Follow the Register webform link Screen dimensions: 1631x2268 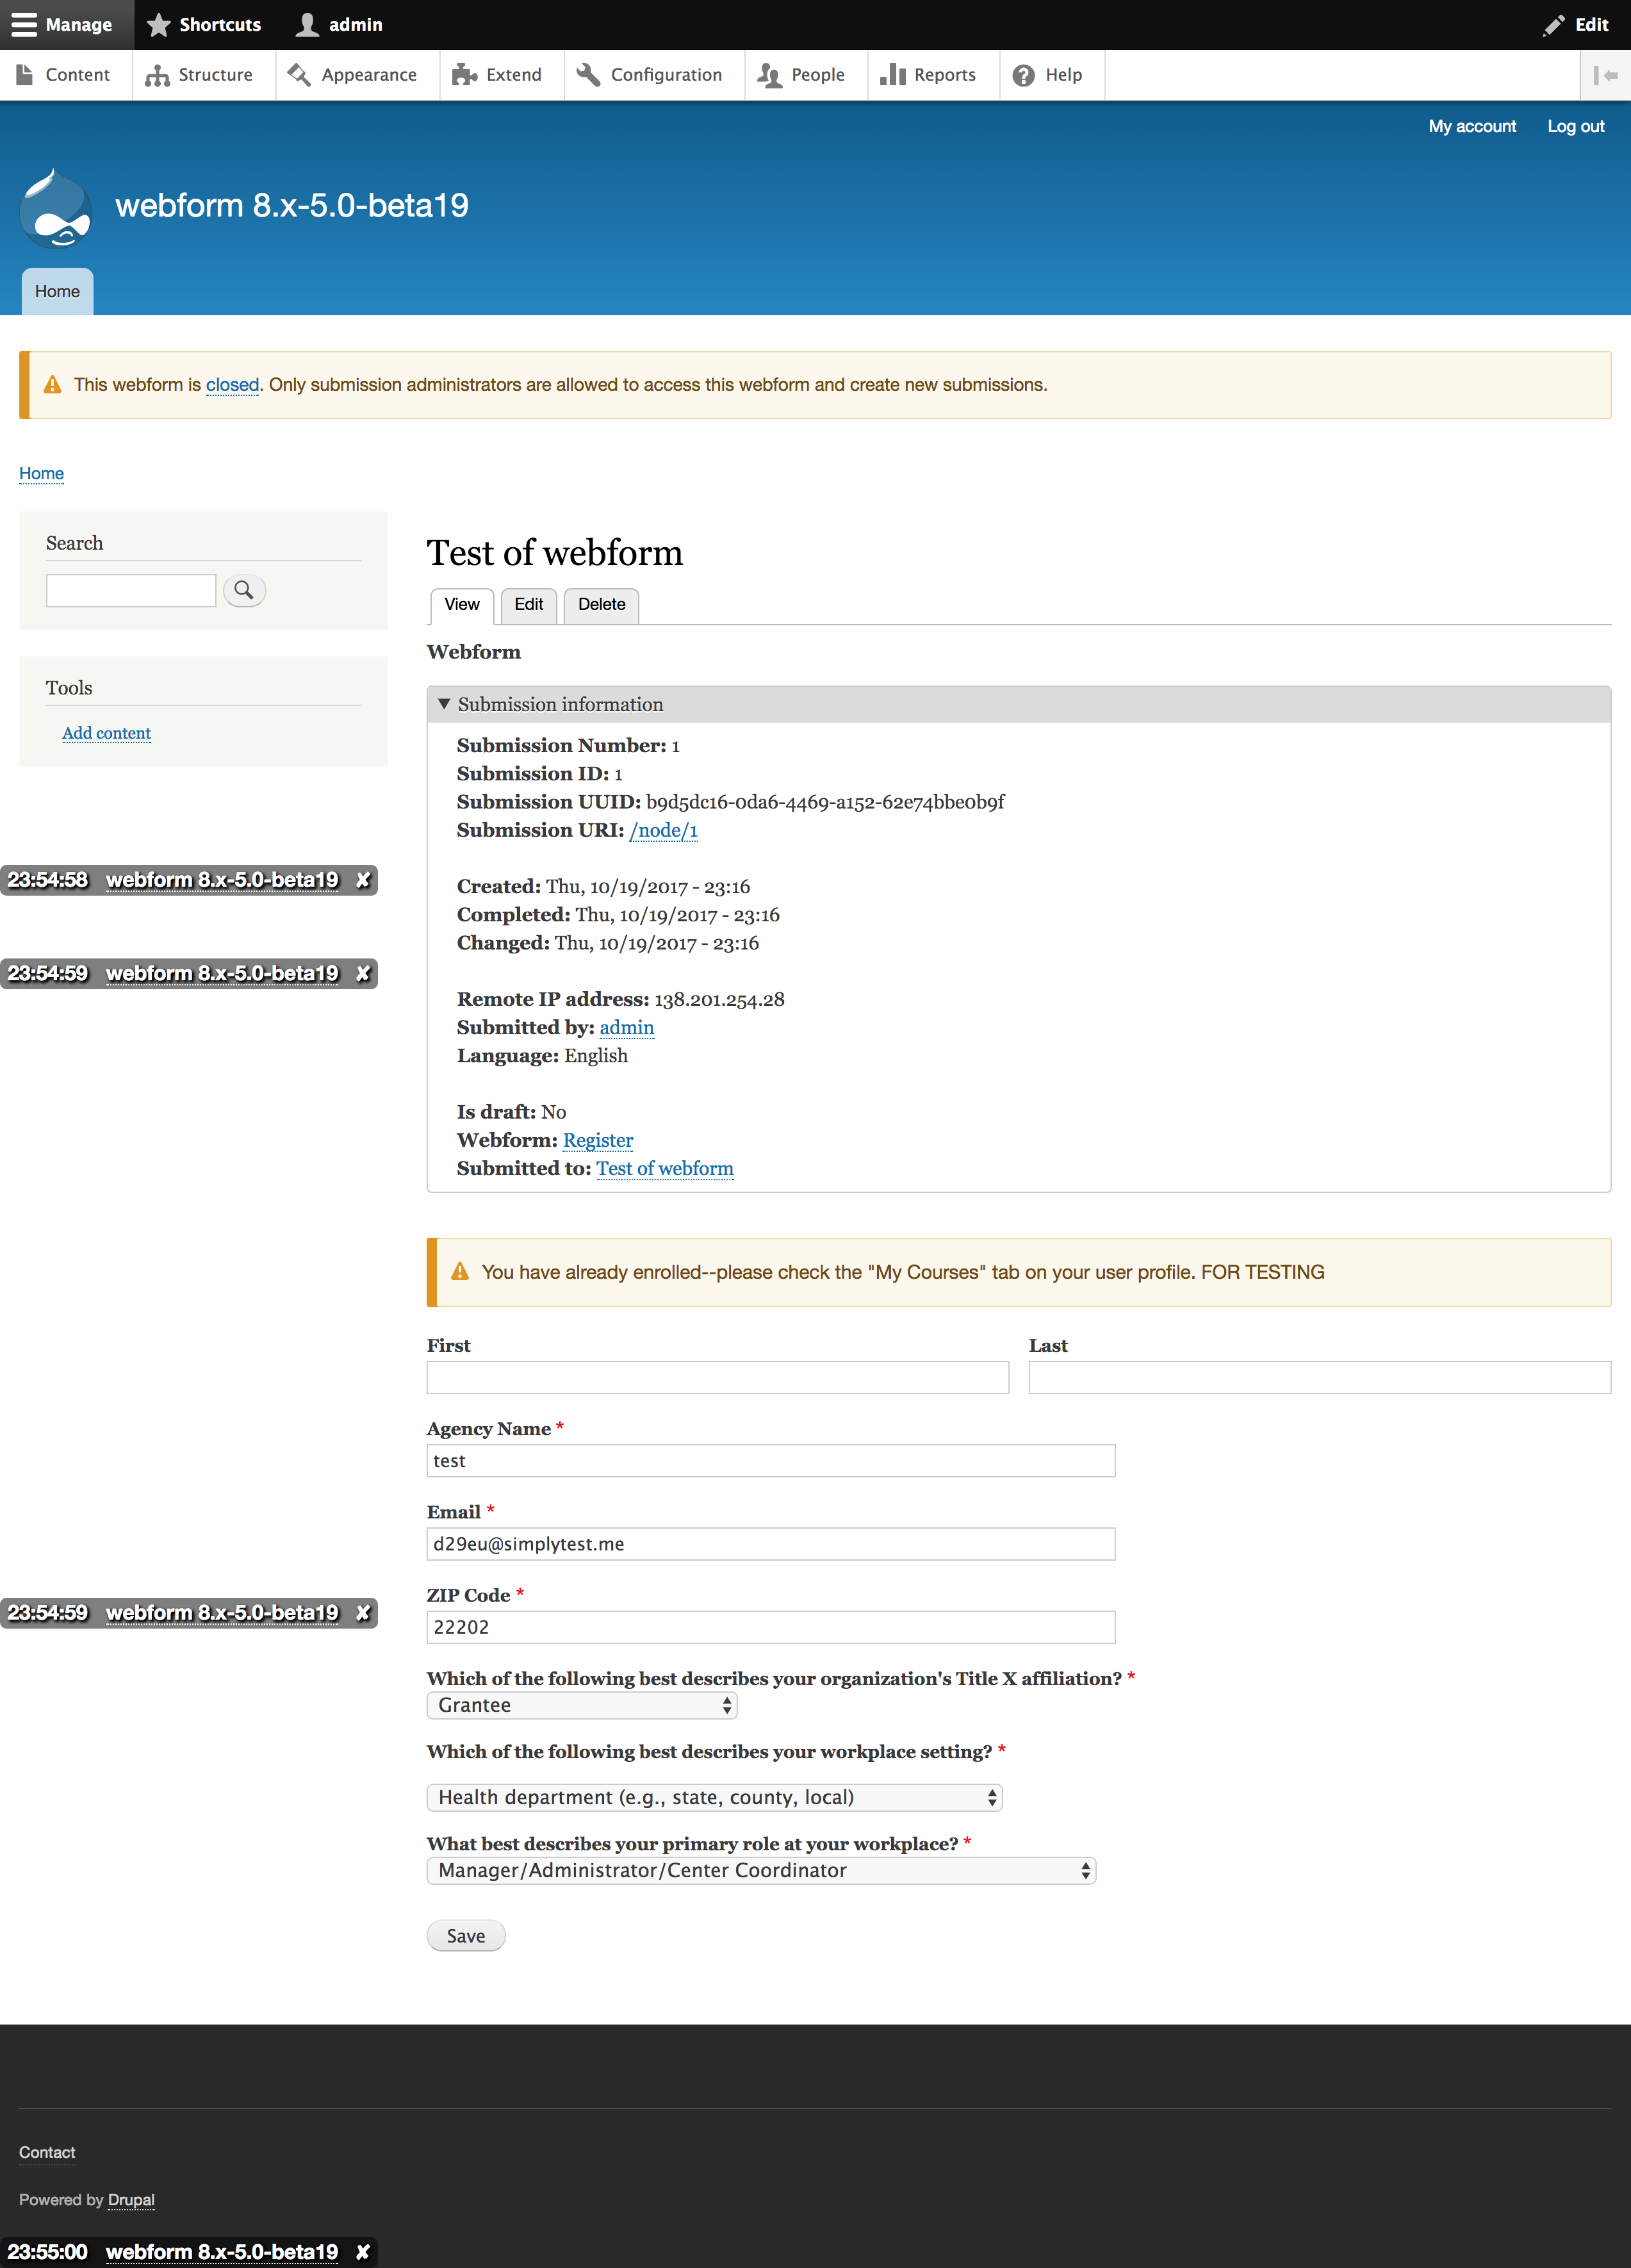coord(597,1140)
